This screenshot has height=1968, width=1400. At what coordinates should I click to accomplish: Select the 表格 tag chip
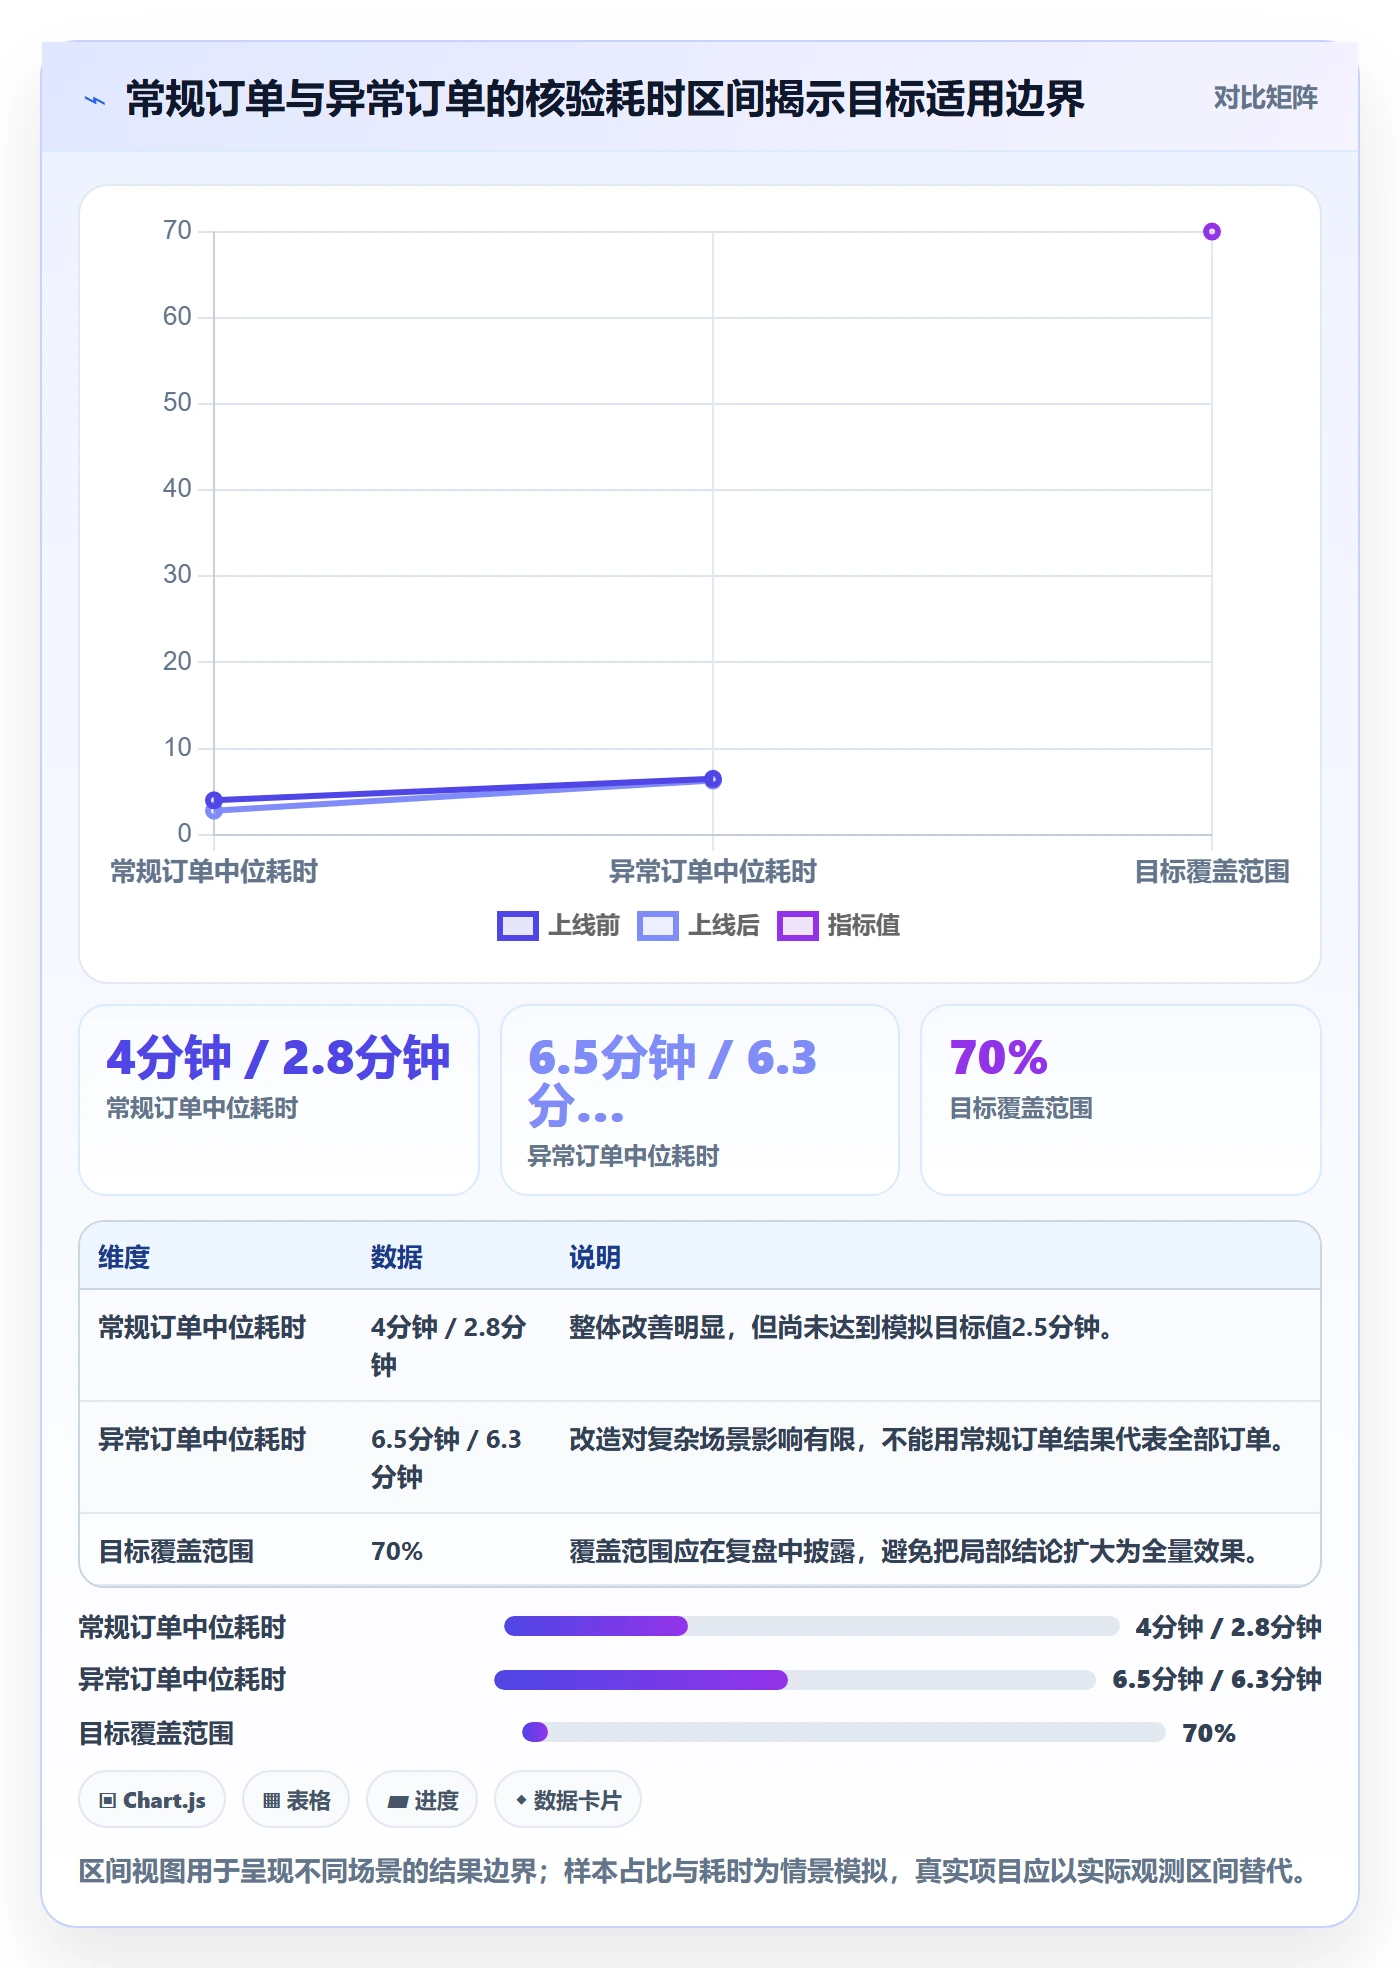[296, 1799]
